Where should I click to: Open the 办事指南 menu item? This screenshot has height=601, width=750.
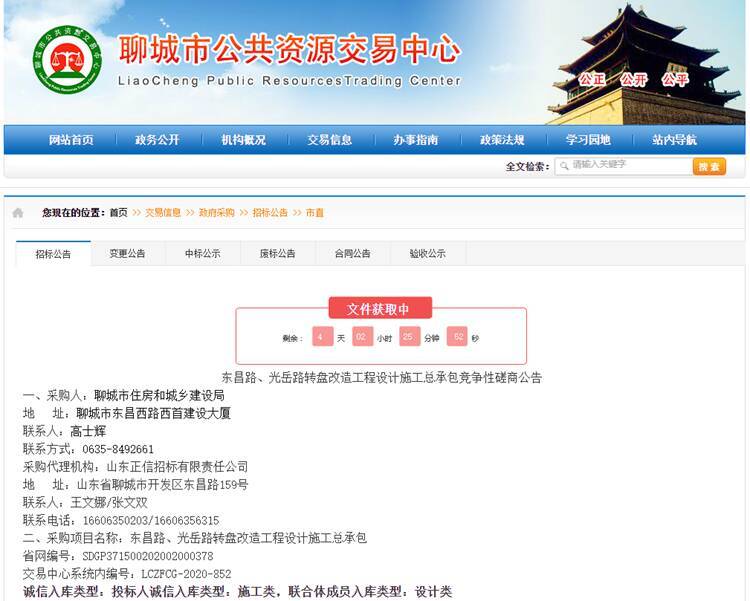415,140
